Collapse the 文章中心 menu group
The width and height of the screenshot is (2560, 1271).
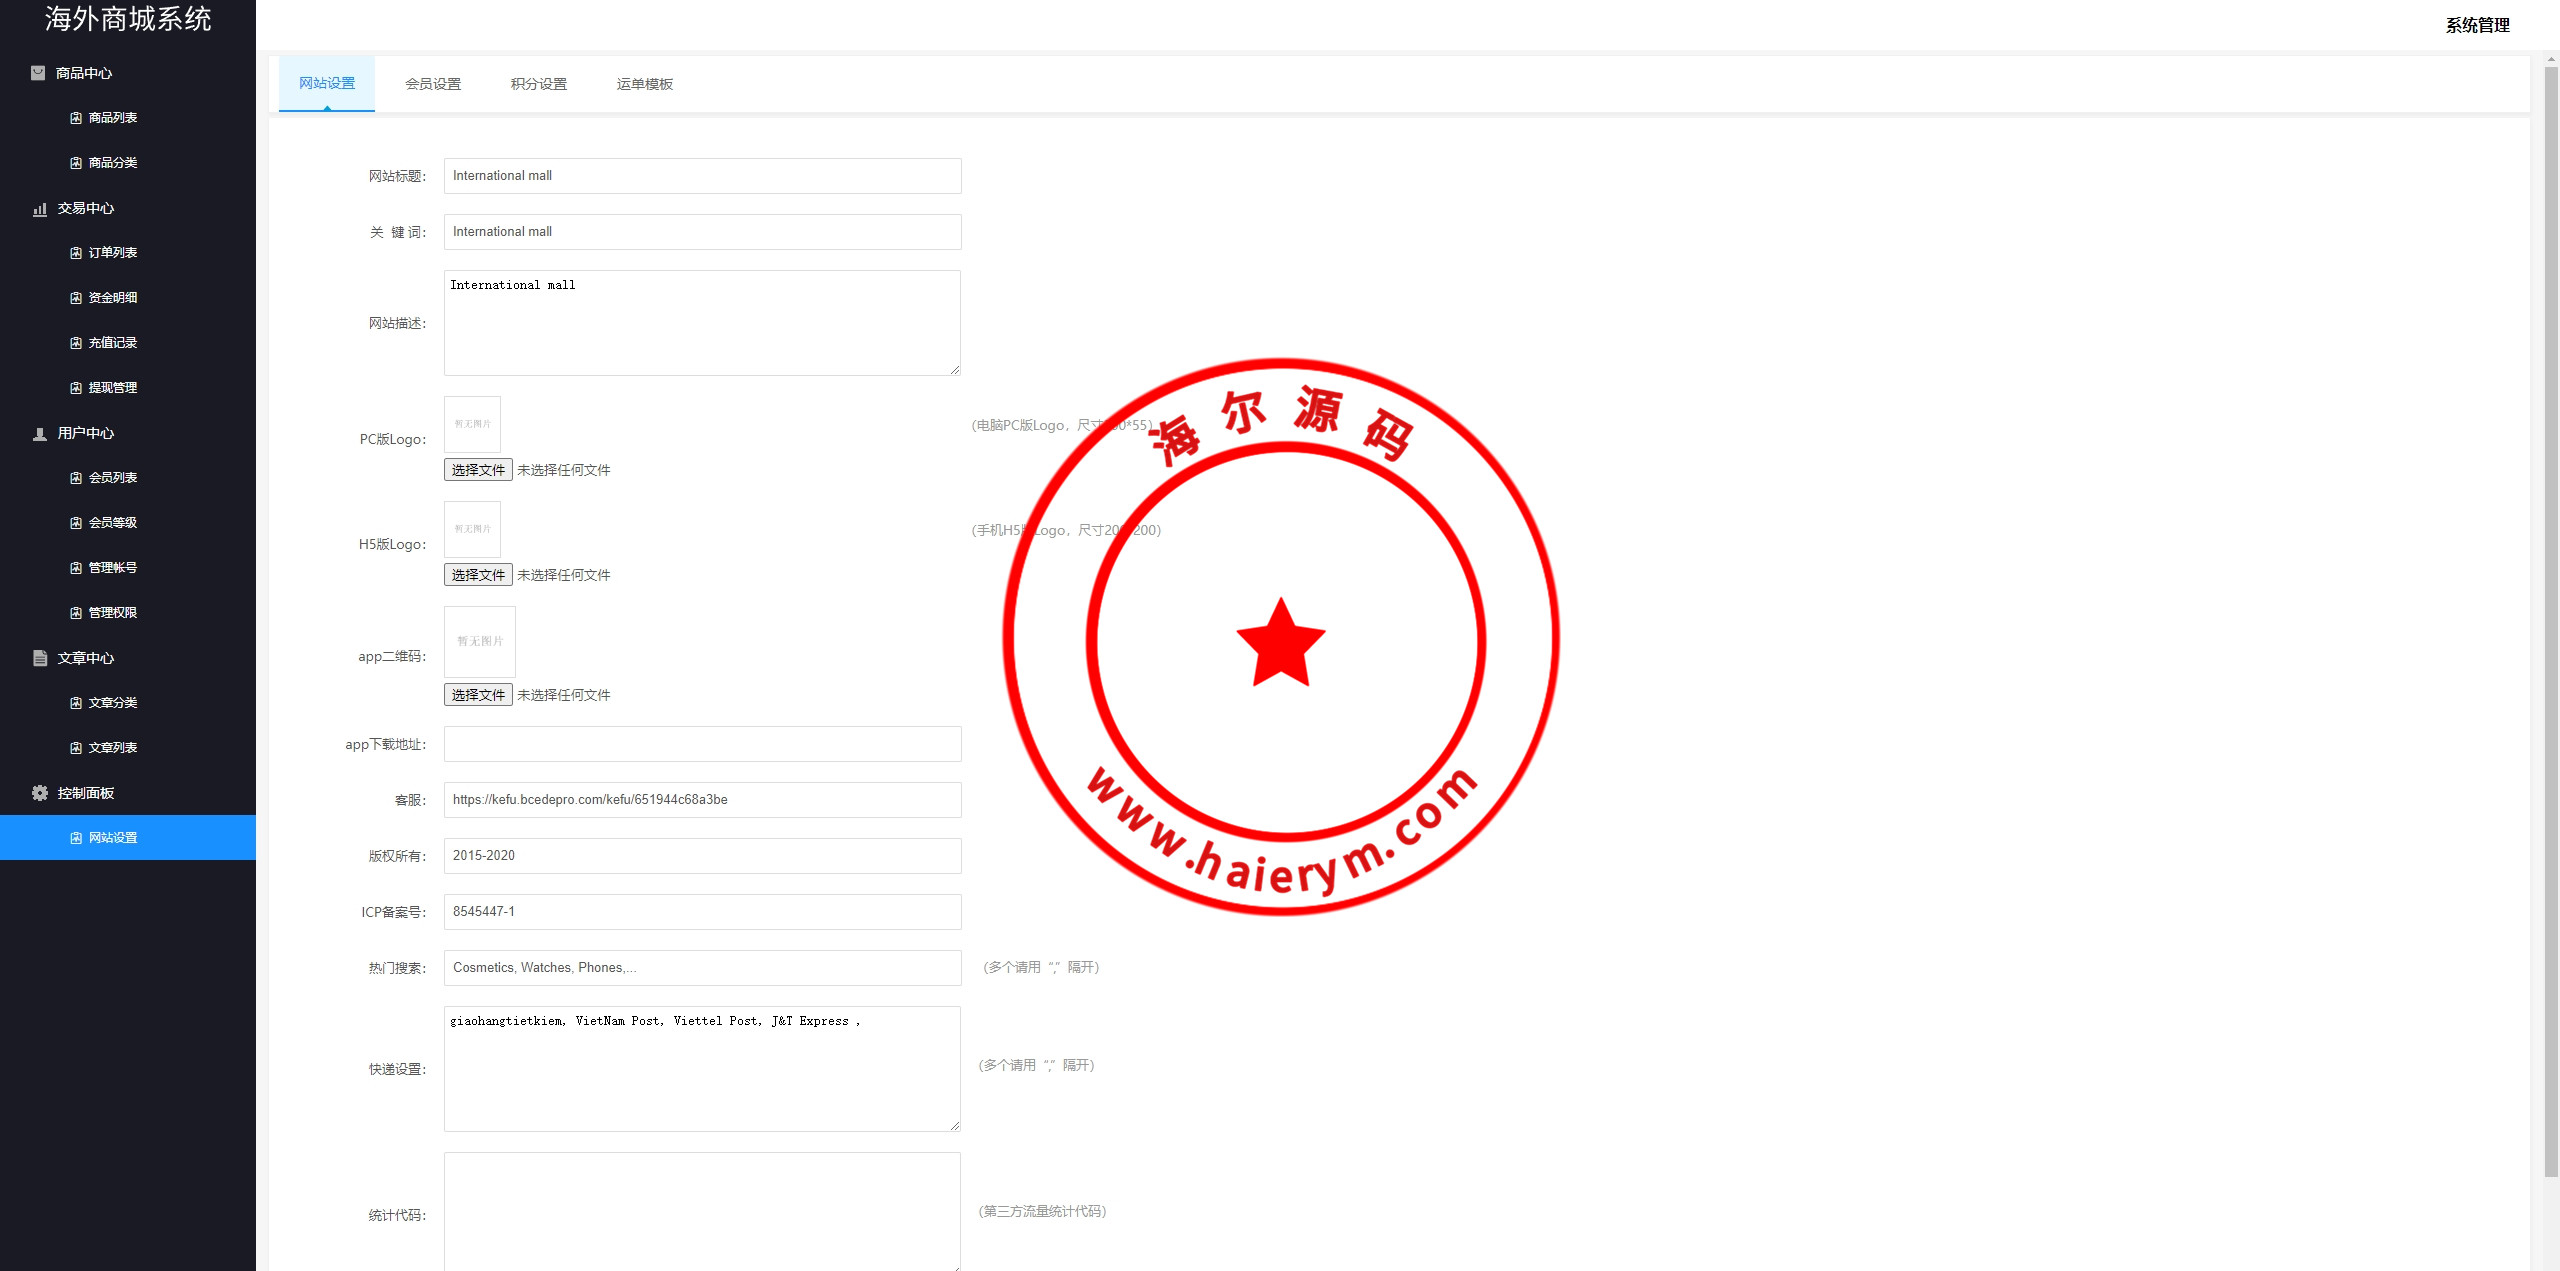tap(86, 658)
